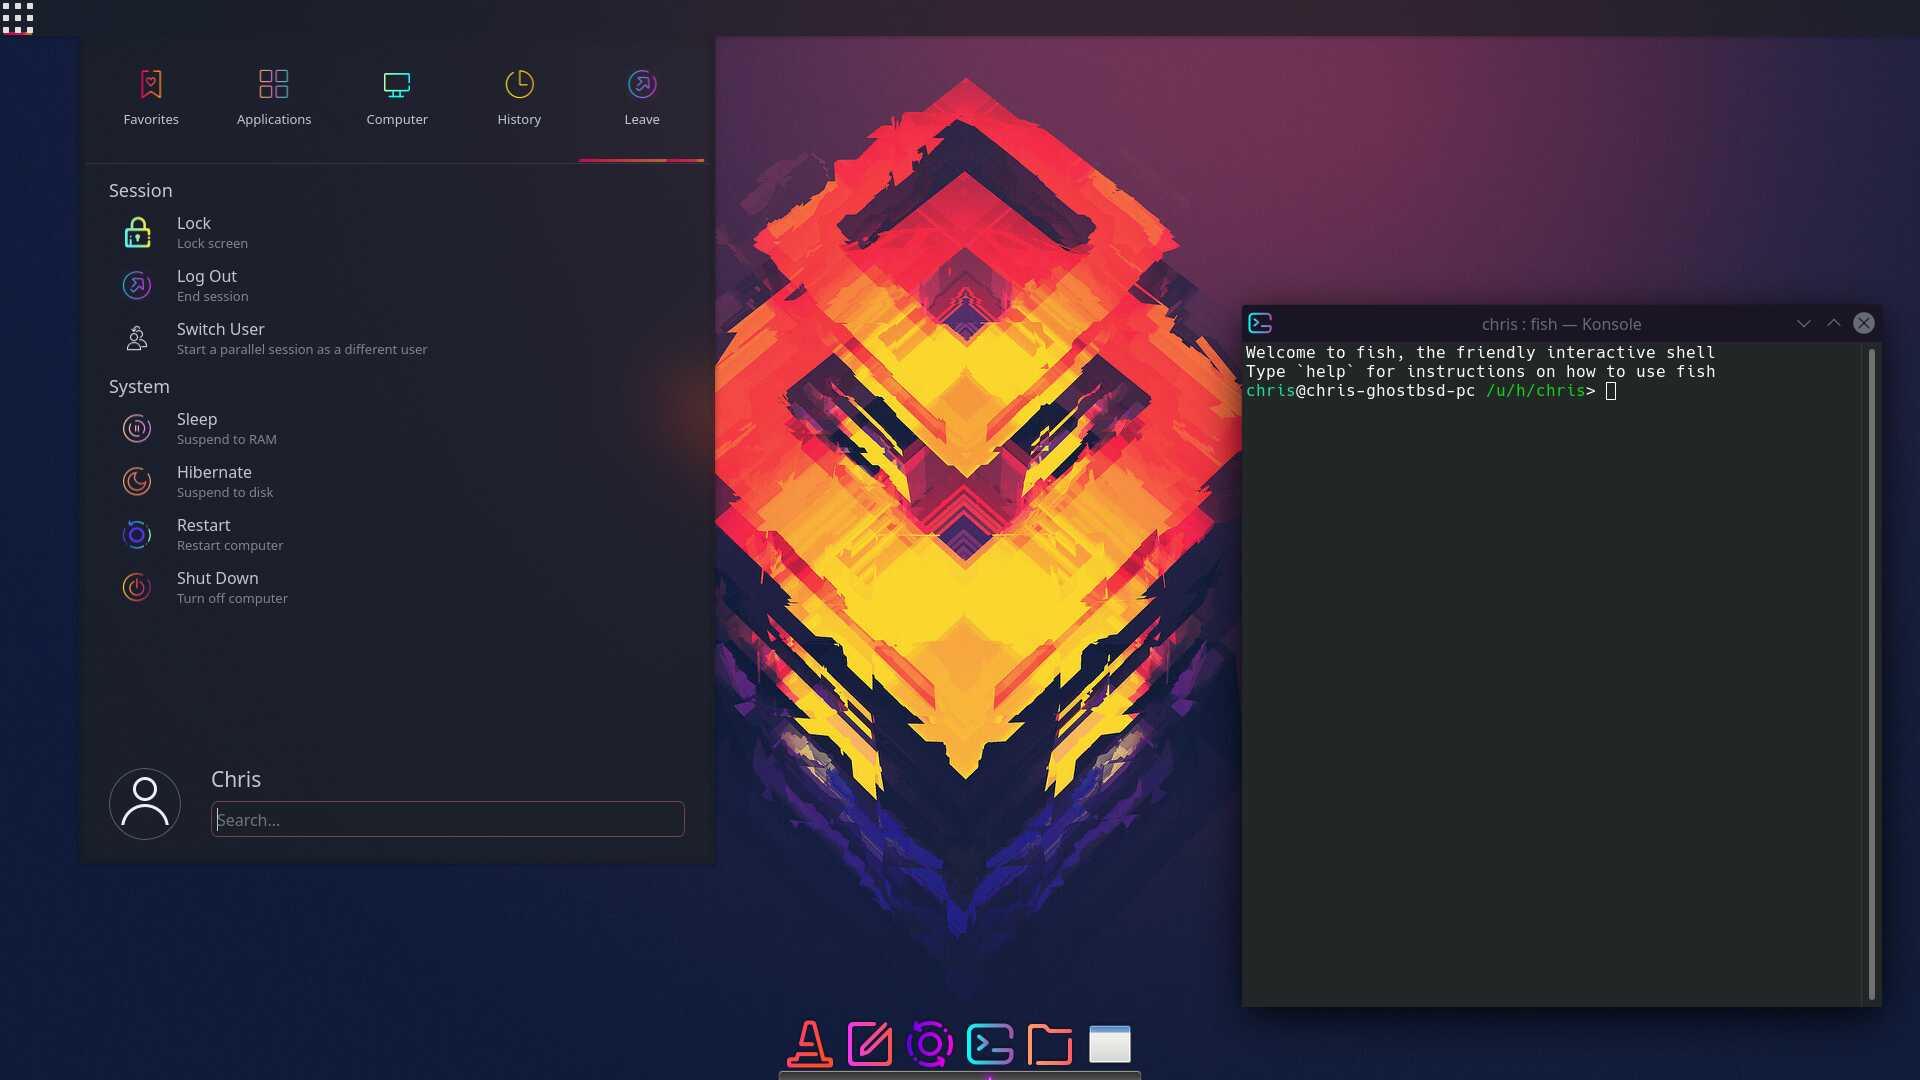Click the fish shell prompt line
Image resolution: width=1920 pixels, height=1080 pixels.
[1431, 391]
